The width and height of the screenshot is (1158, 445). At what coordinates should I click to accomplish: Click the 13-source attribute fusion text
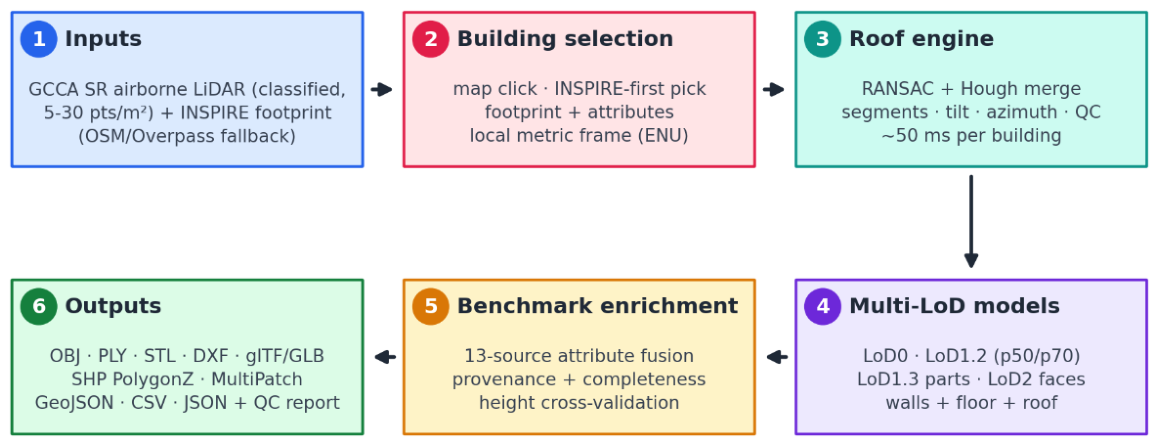pos(579,356)
